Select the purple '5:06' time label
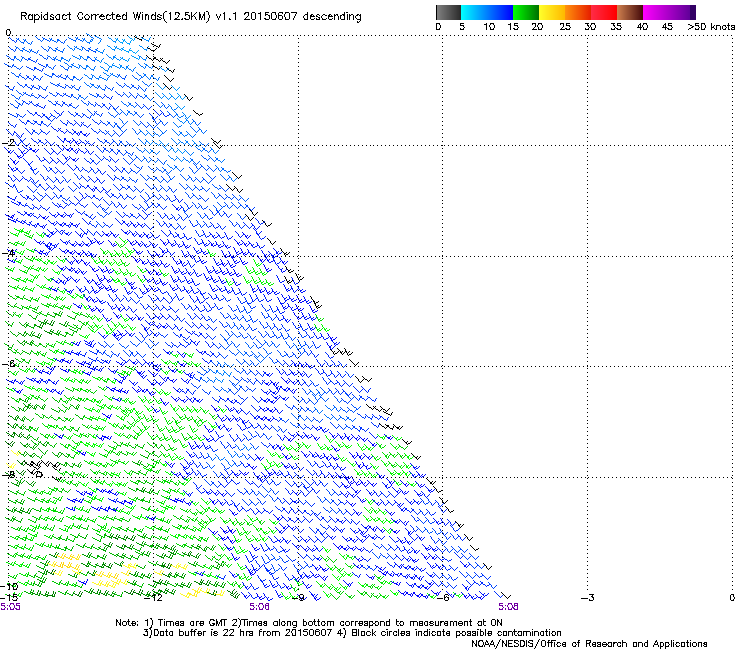740x650 pixels. (x=259, y=607)
